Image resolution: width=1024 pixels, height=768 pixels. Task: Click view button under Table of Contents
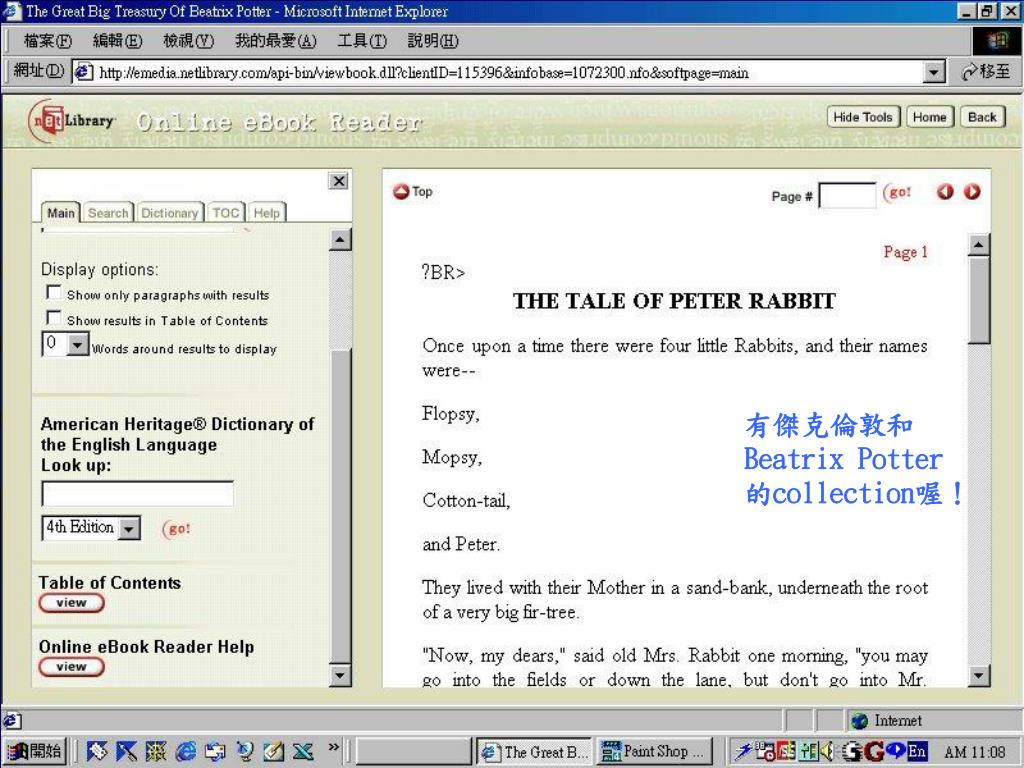coord(71,603)
